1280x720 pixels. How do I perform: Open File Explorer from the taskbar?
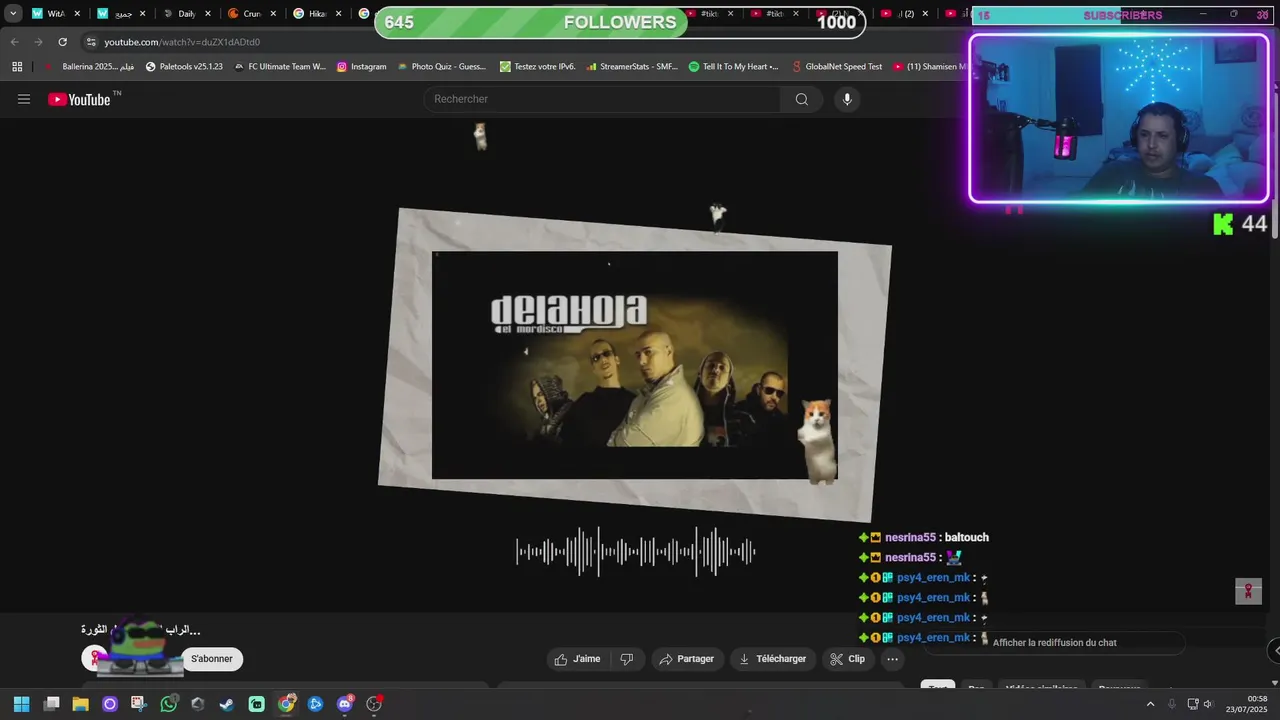click(x=80, y=704)
